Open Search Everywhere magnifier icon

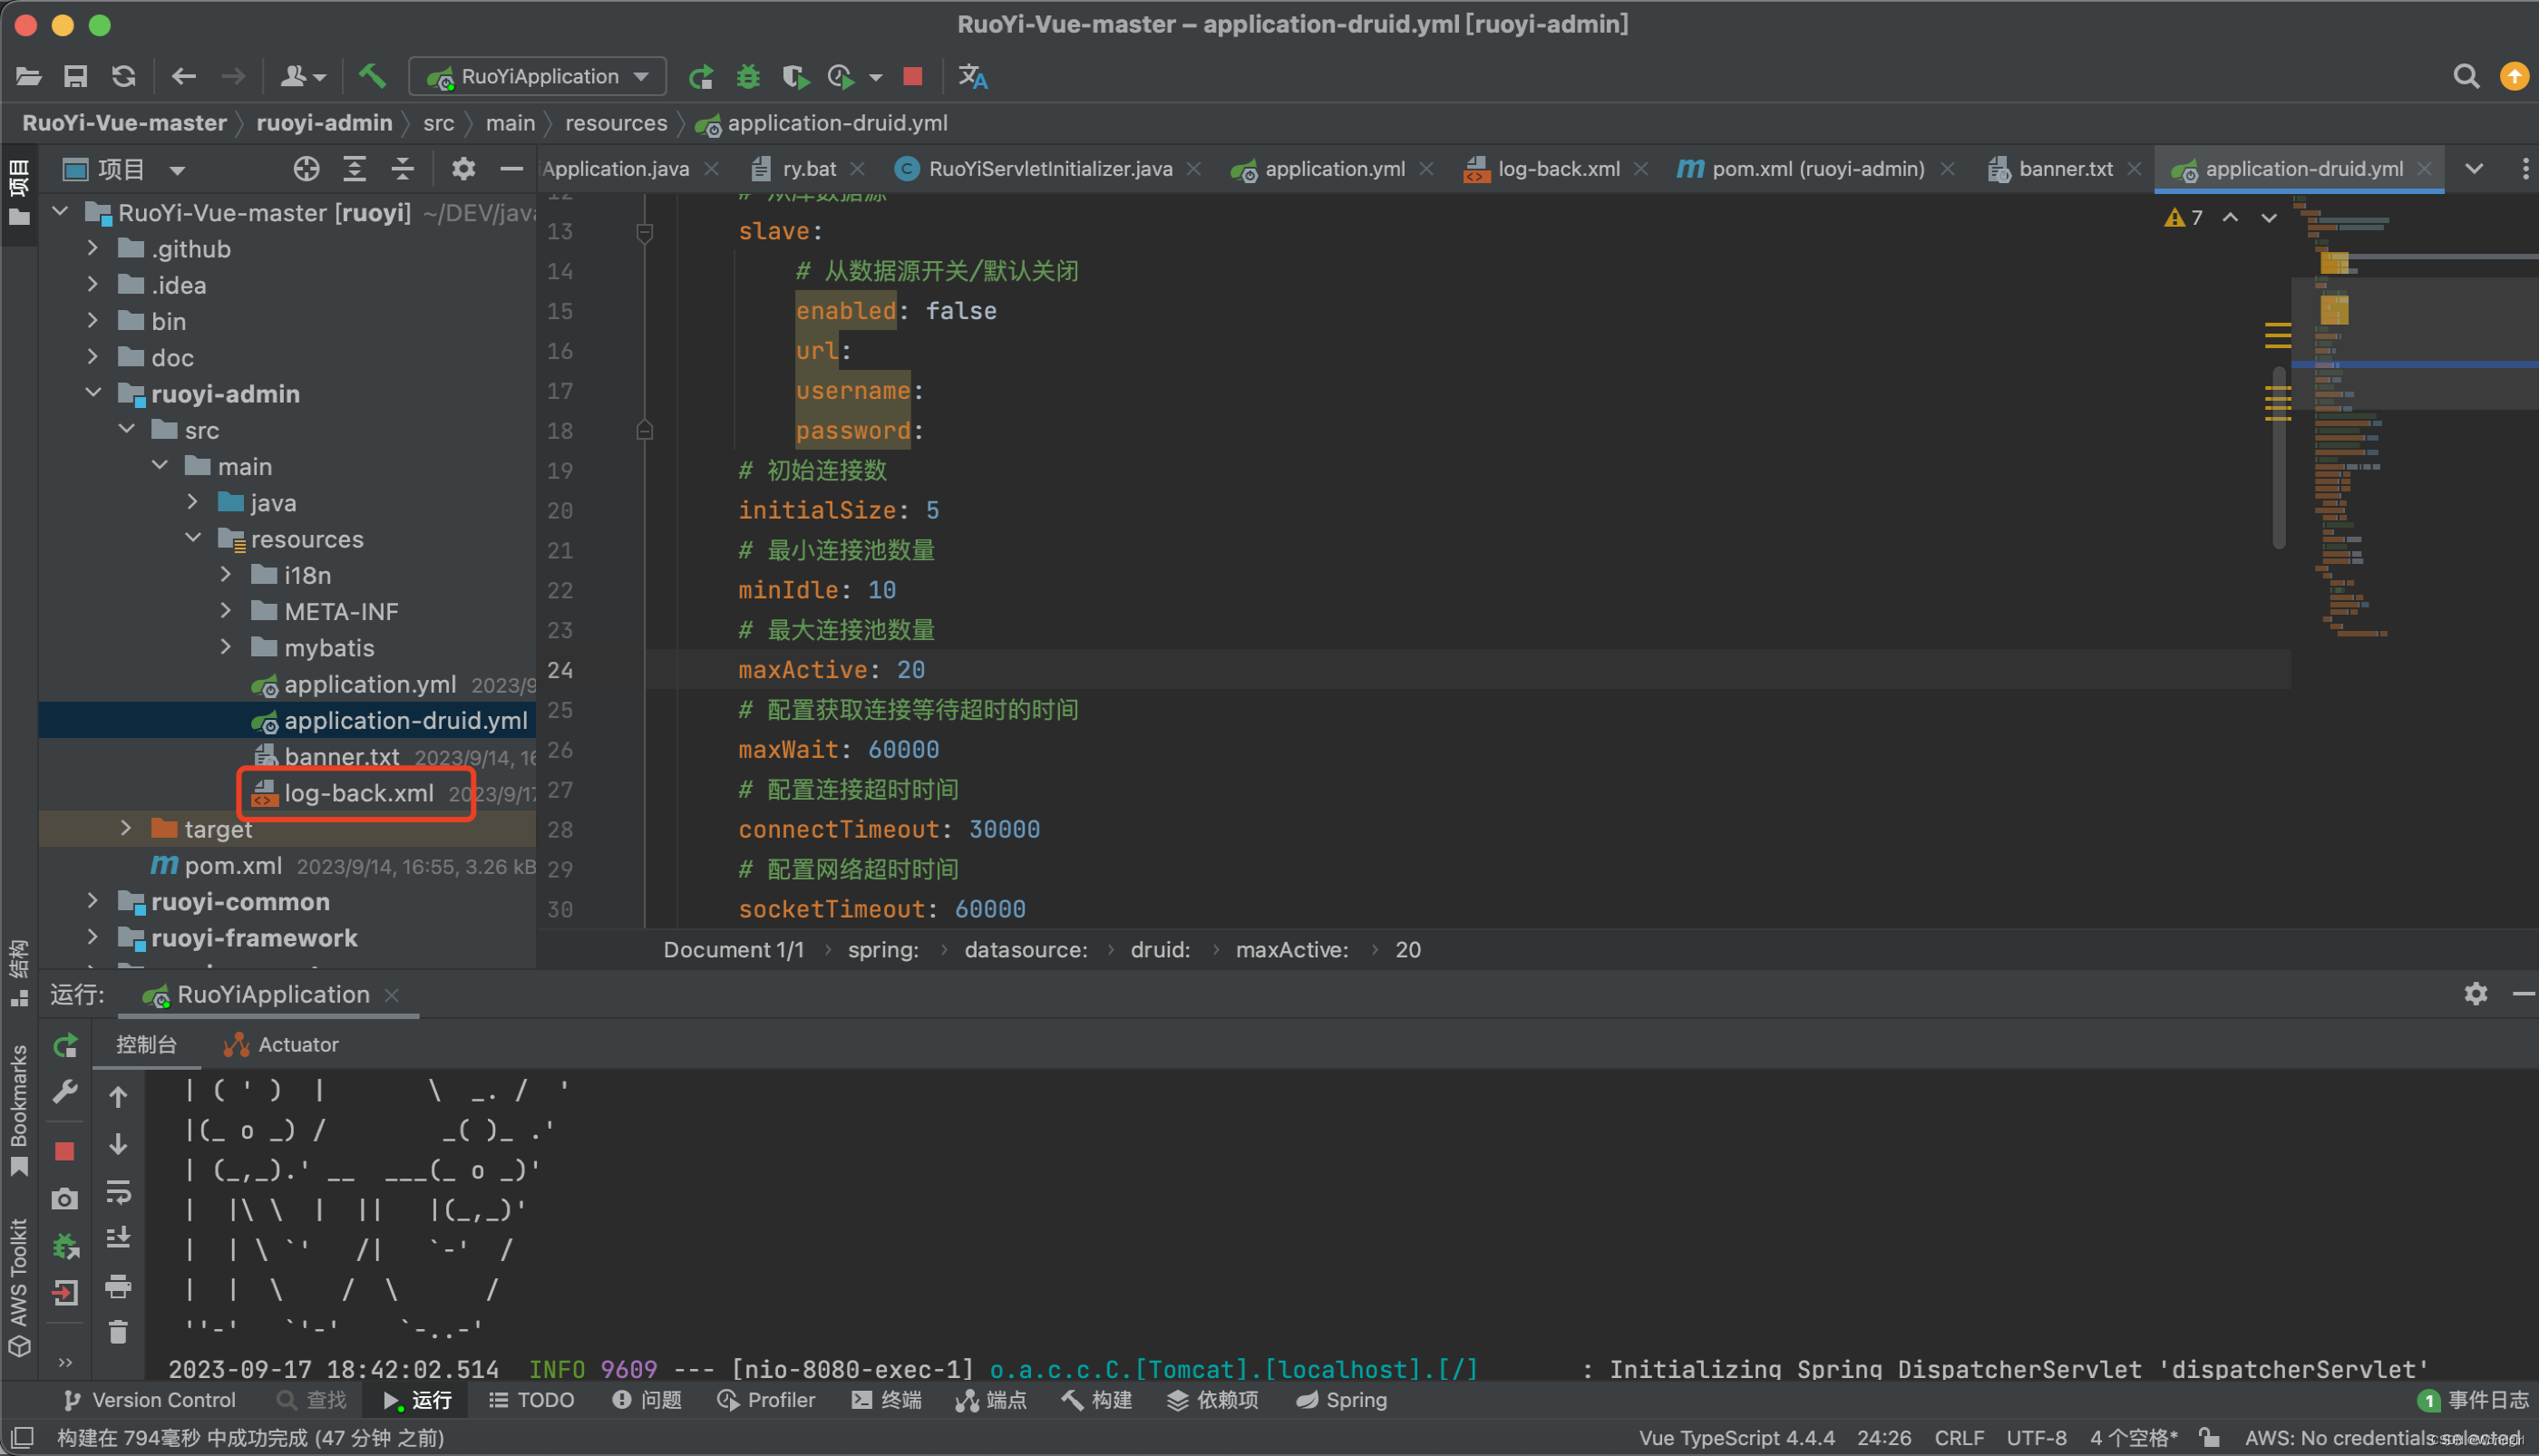pos(2466,77)
